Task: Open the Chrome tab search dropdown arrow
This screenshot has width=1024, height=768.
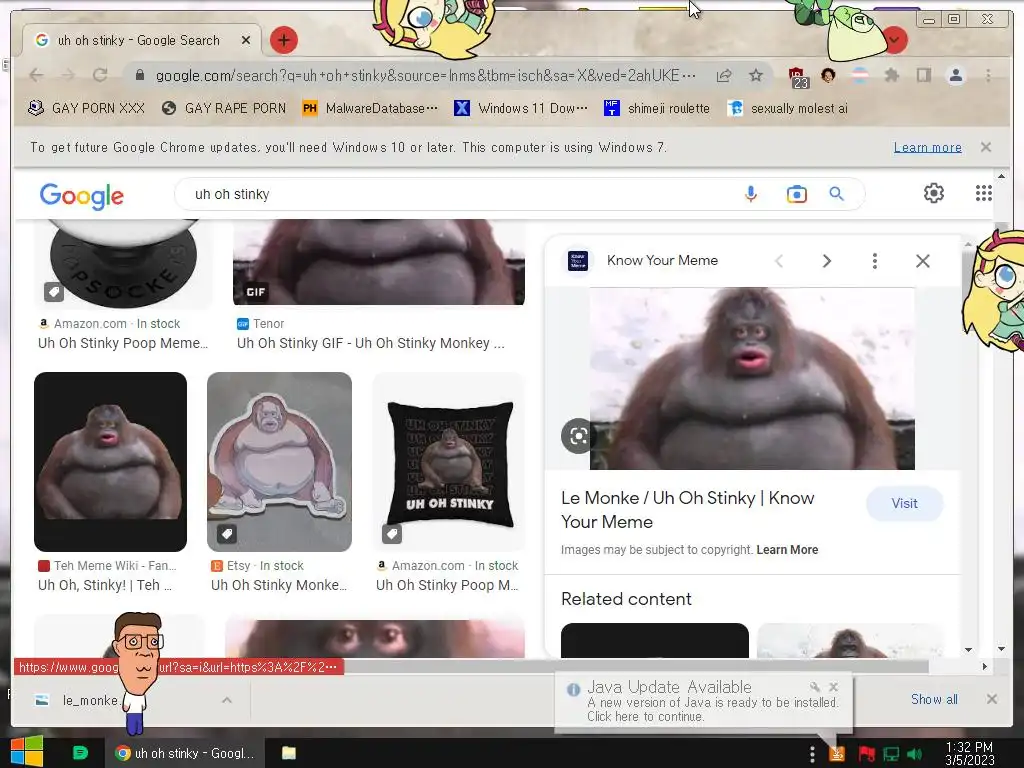Action: coord(895,40)
